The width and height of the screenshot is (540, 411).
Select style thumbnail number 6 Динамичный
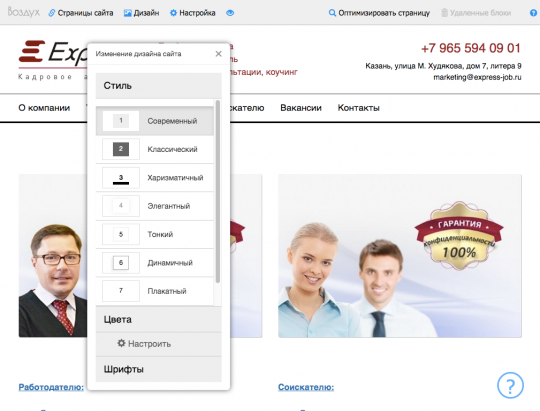point(121,263)
